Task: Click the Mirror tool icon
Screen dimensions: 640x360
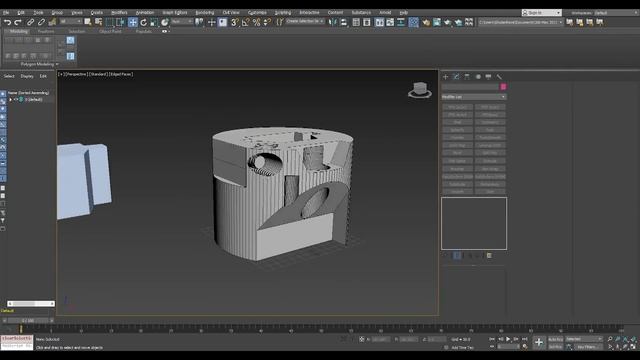Action: pos(333,22)
